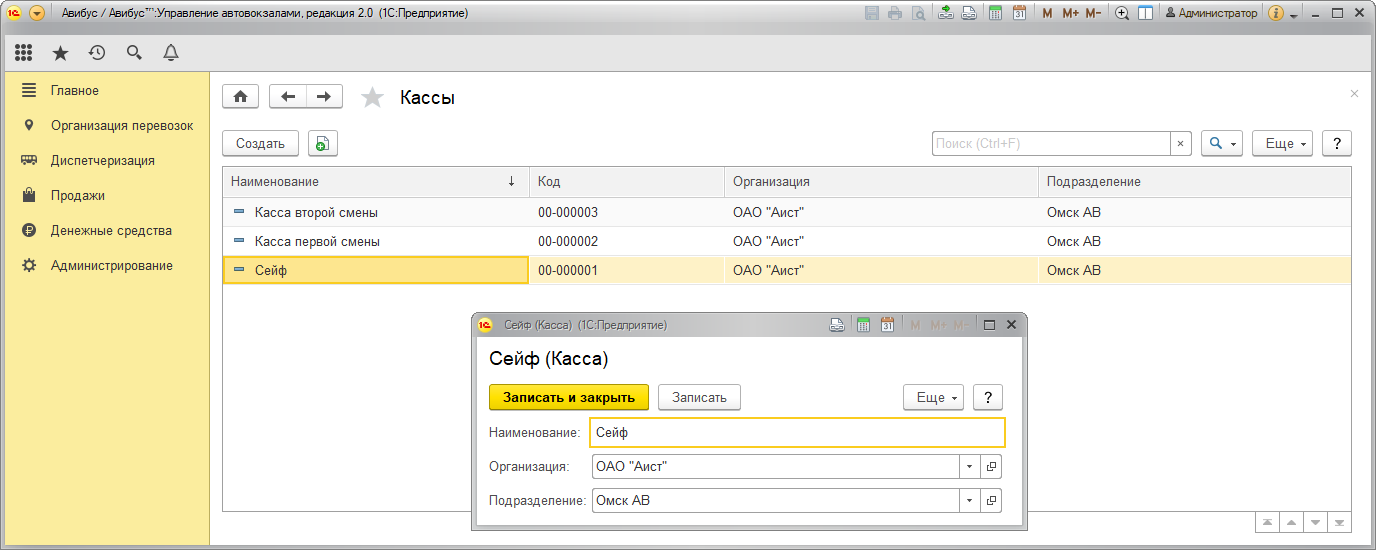This screenshot has height=550, width=1376.
Task: Create new item by copying icon
Action: coord(322,144)
